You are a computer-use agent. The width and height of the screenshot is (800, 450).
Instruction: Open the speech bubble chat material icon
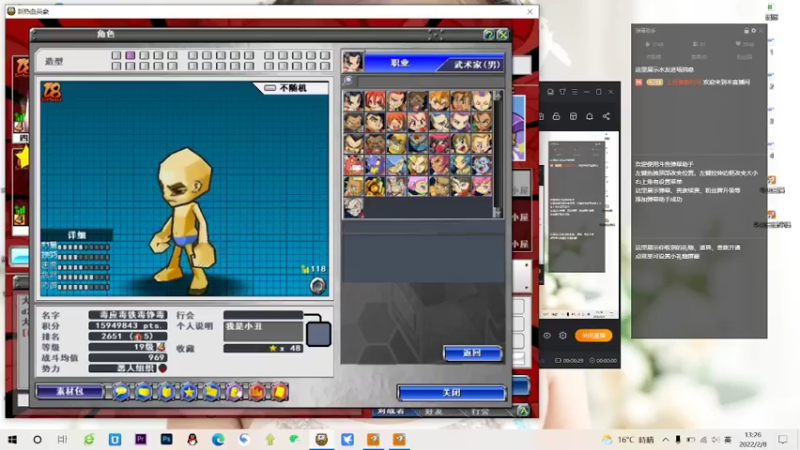point(121,392)
